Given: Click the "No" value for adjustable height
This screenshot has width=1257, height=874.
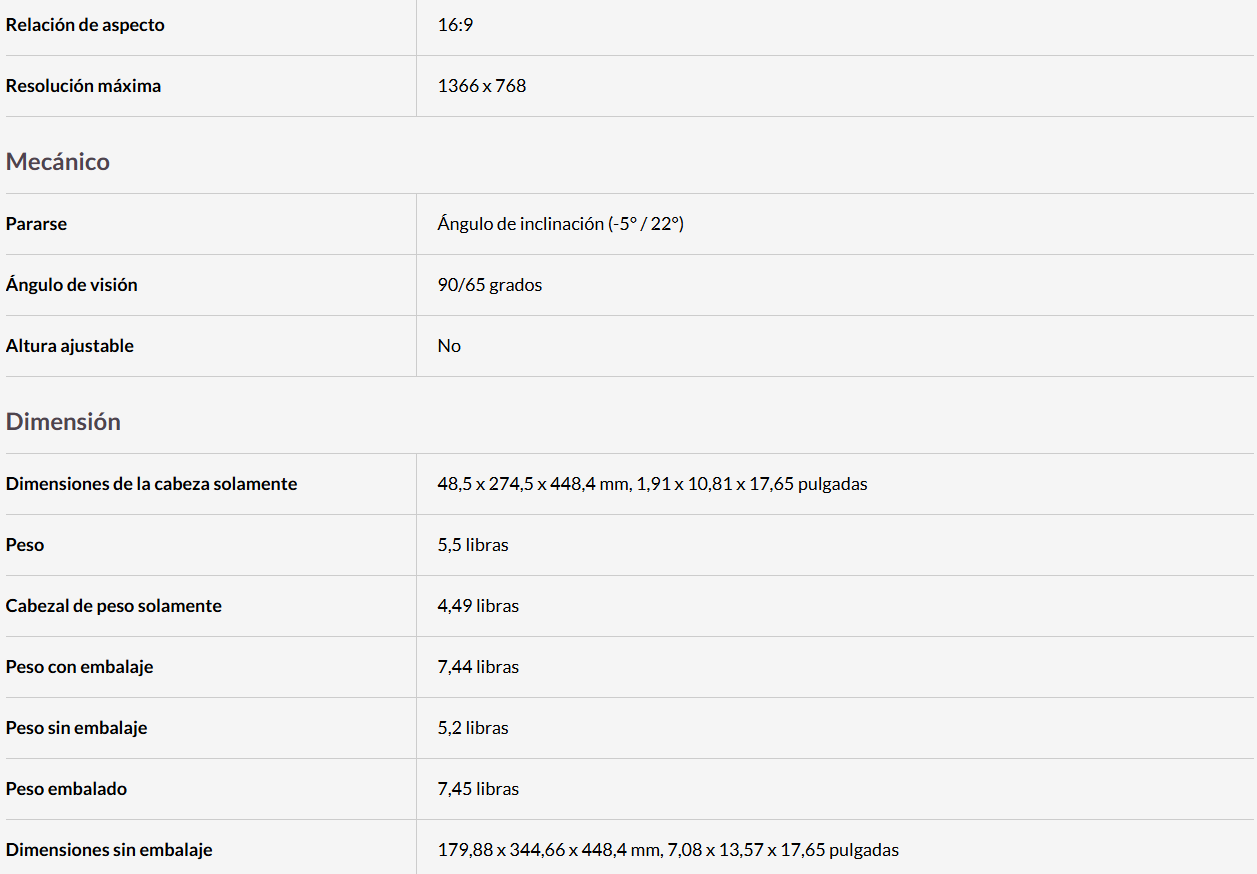Looking at the screenshot, I should click(449, 346).
